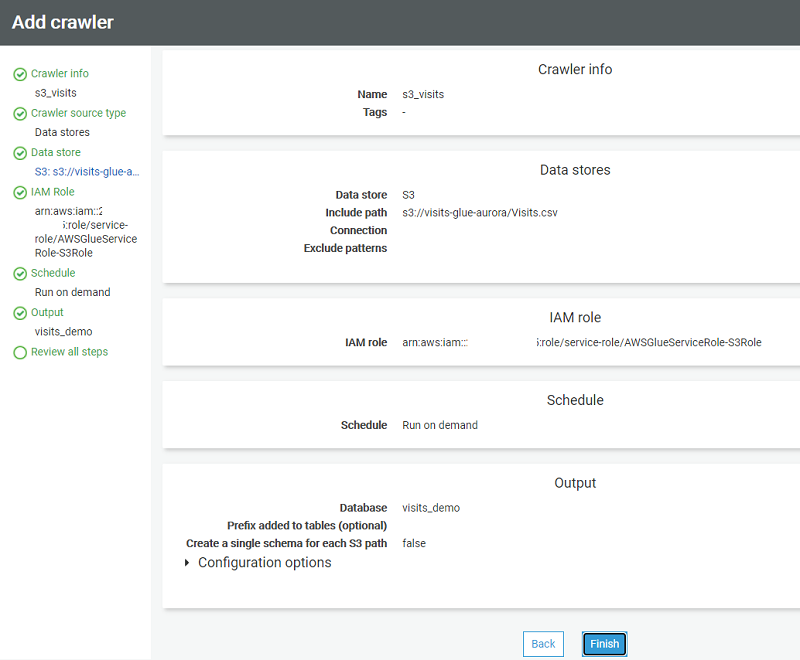Open the Crawler info step
Screen dimensions: 800x660
pyautogui.click(x=59, y=74)
